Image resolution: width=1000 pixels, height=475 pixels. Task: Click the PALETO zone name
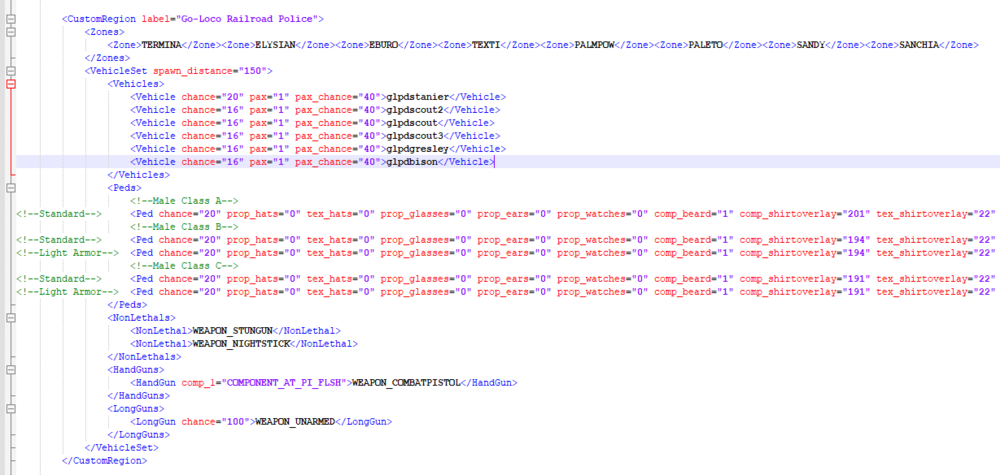[x=706, y=45]
